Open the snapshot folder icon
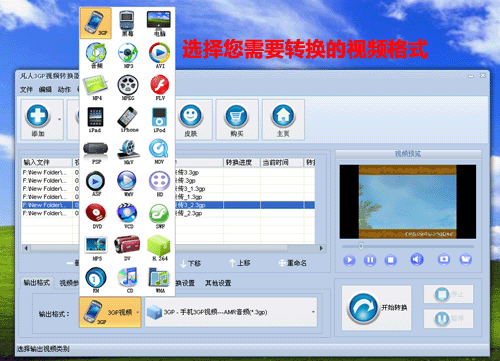This screenshot has height=361, width=500. 465,259
